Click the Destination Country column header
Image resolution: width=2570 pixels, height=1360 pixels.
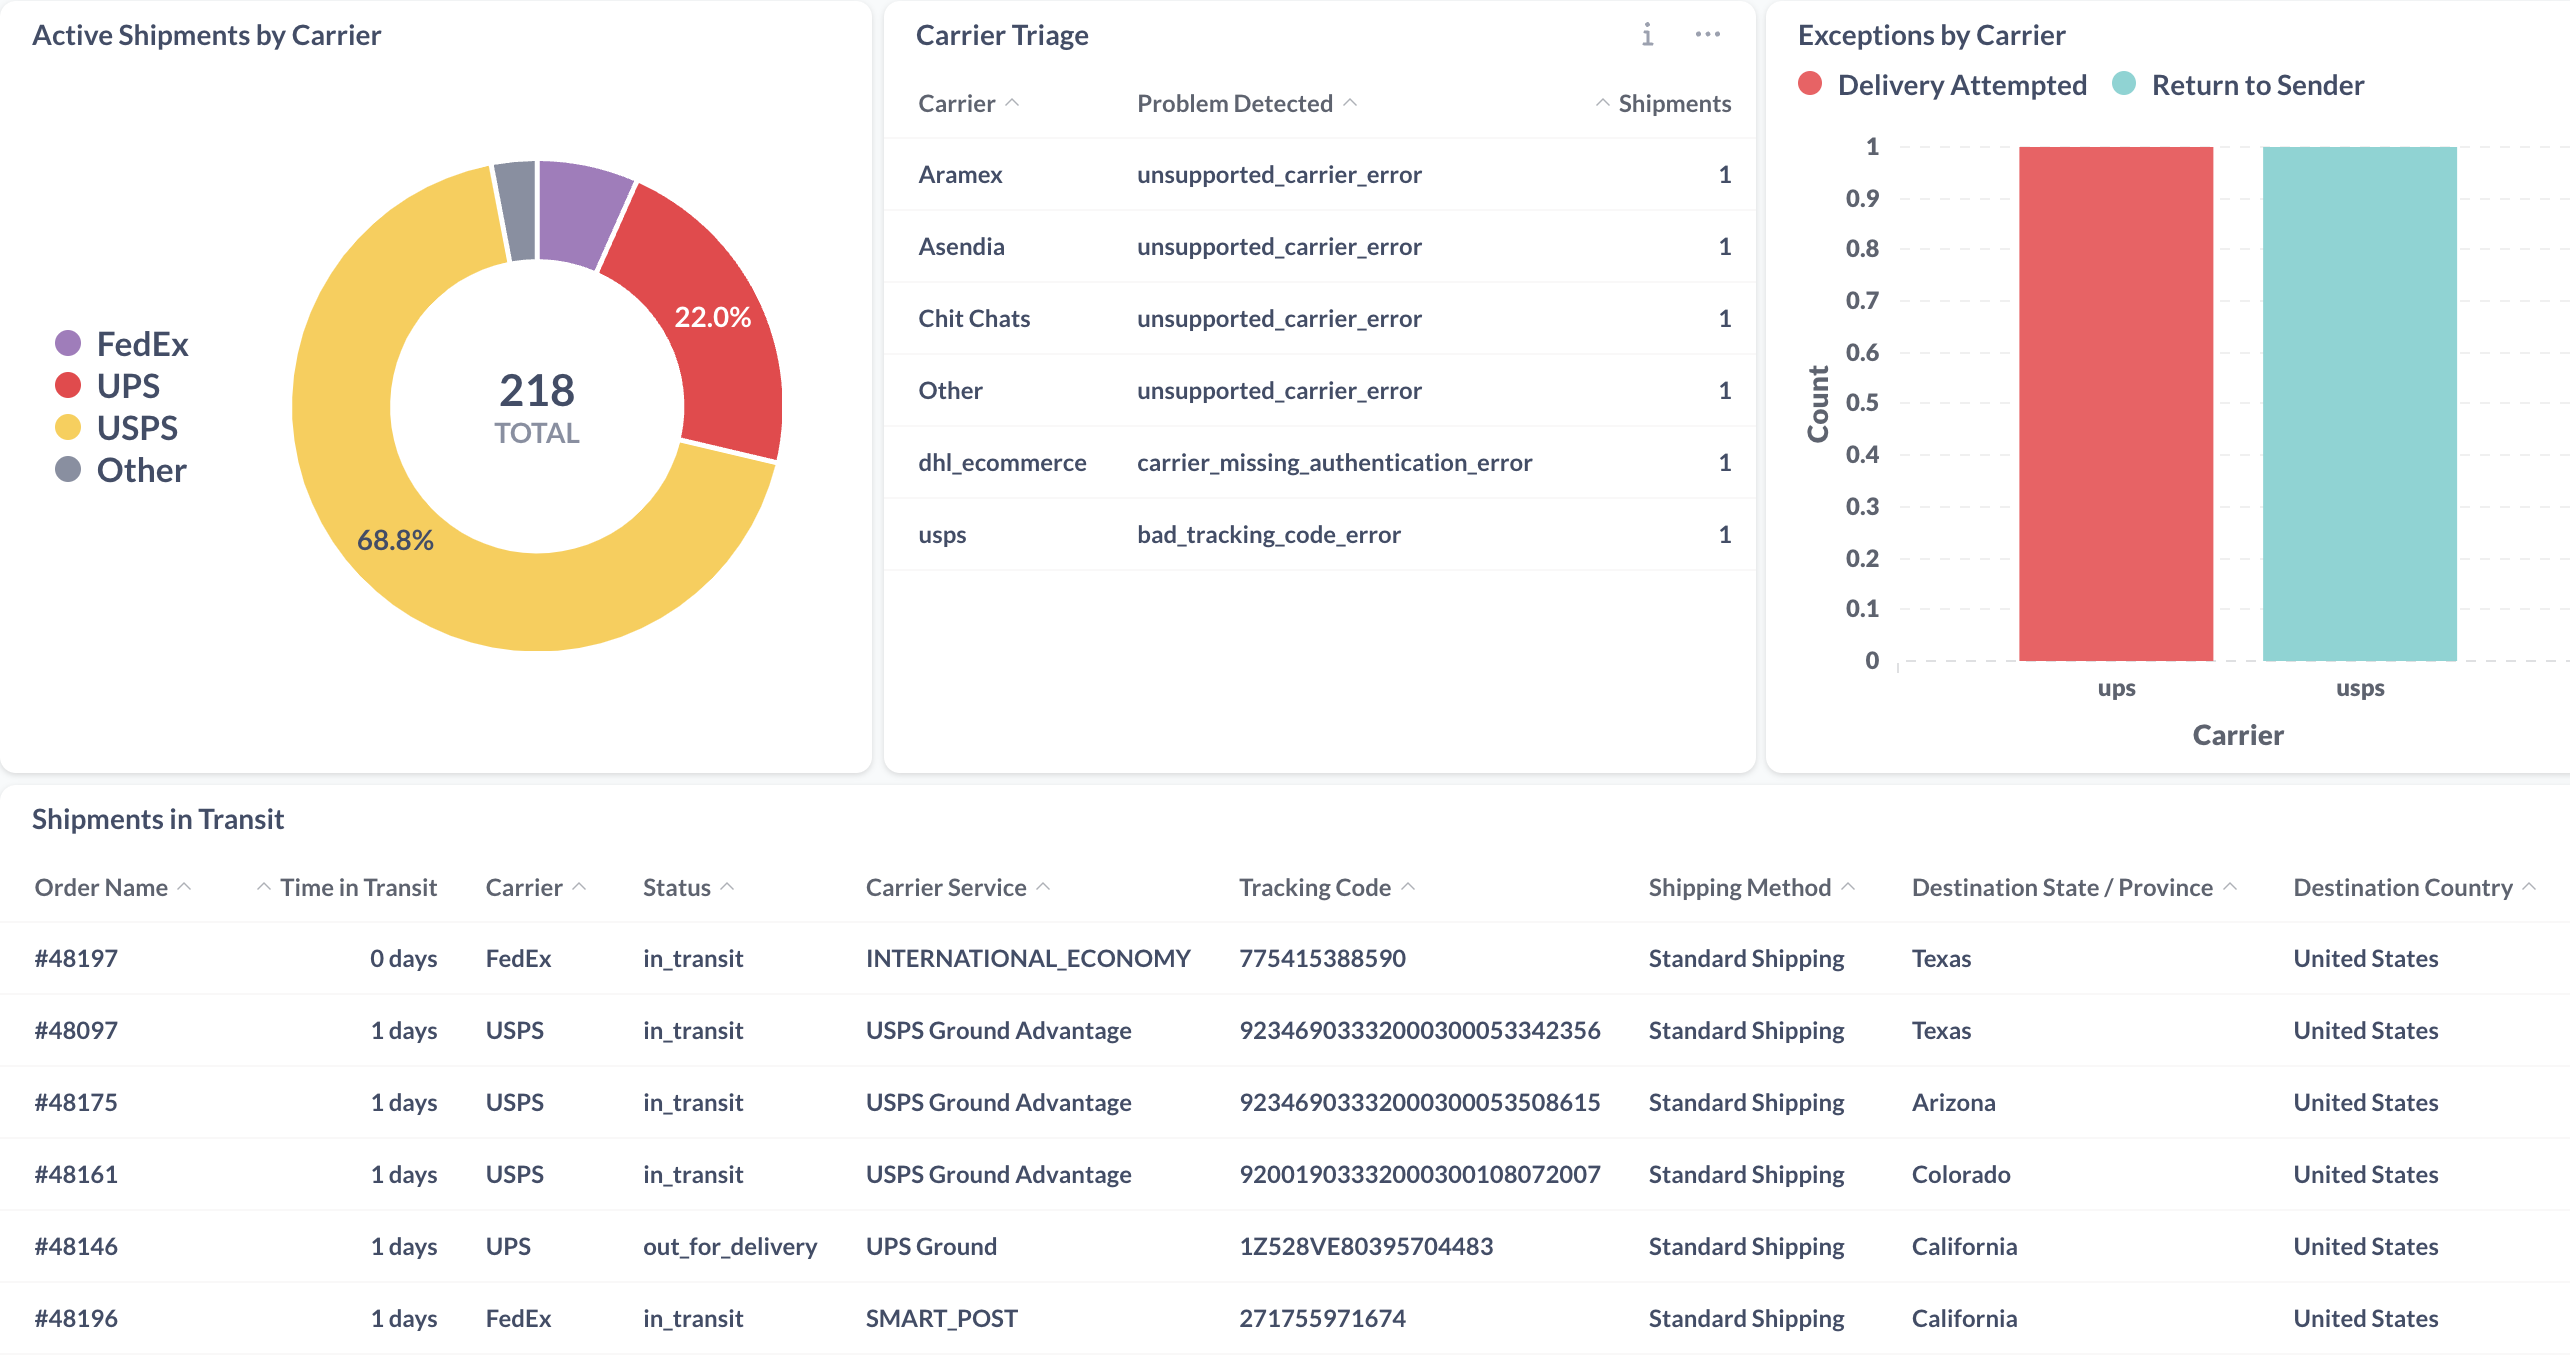pyautogui.click(x=2402, y=887)
